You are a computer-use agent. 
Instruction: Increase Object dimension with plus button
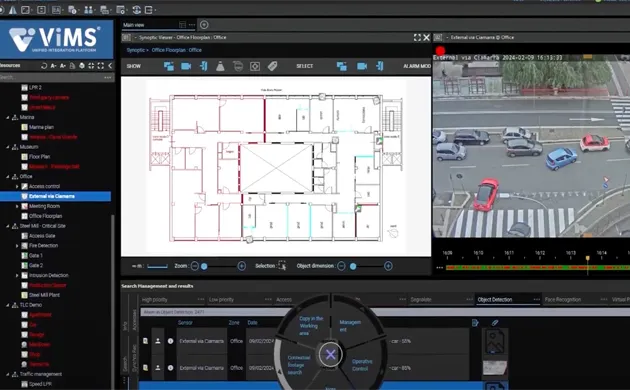point(388,266)
